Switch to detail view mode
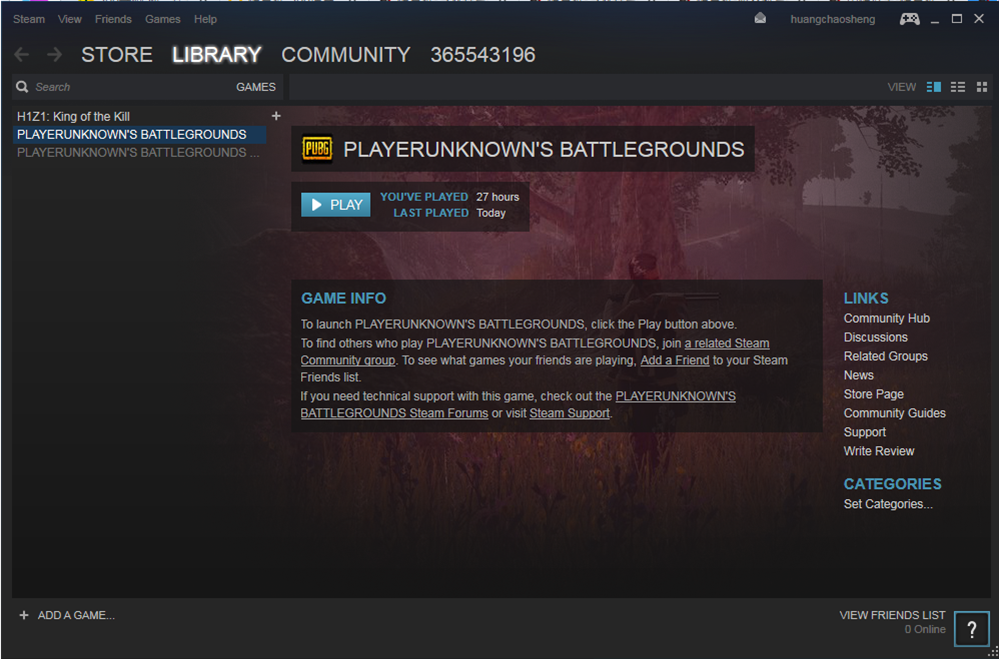The height and width of the screenshot is (659, 999). (934, 87)
